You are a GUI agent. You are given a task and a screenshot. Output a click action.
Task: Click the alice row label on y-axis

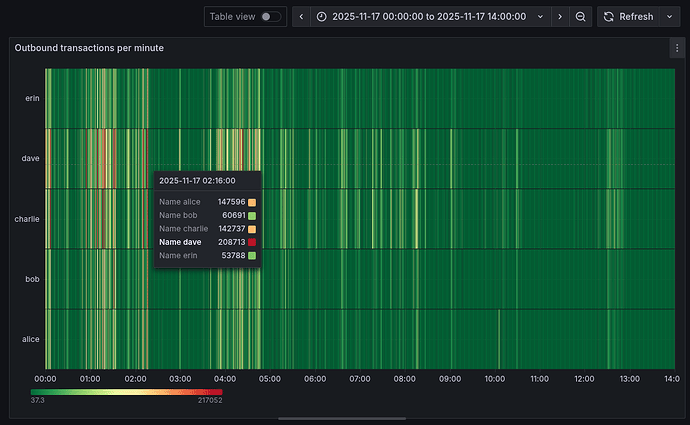(x=30, y=339)
